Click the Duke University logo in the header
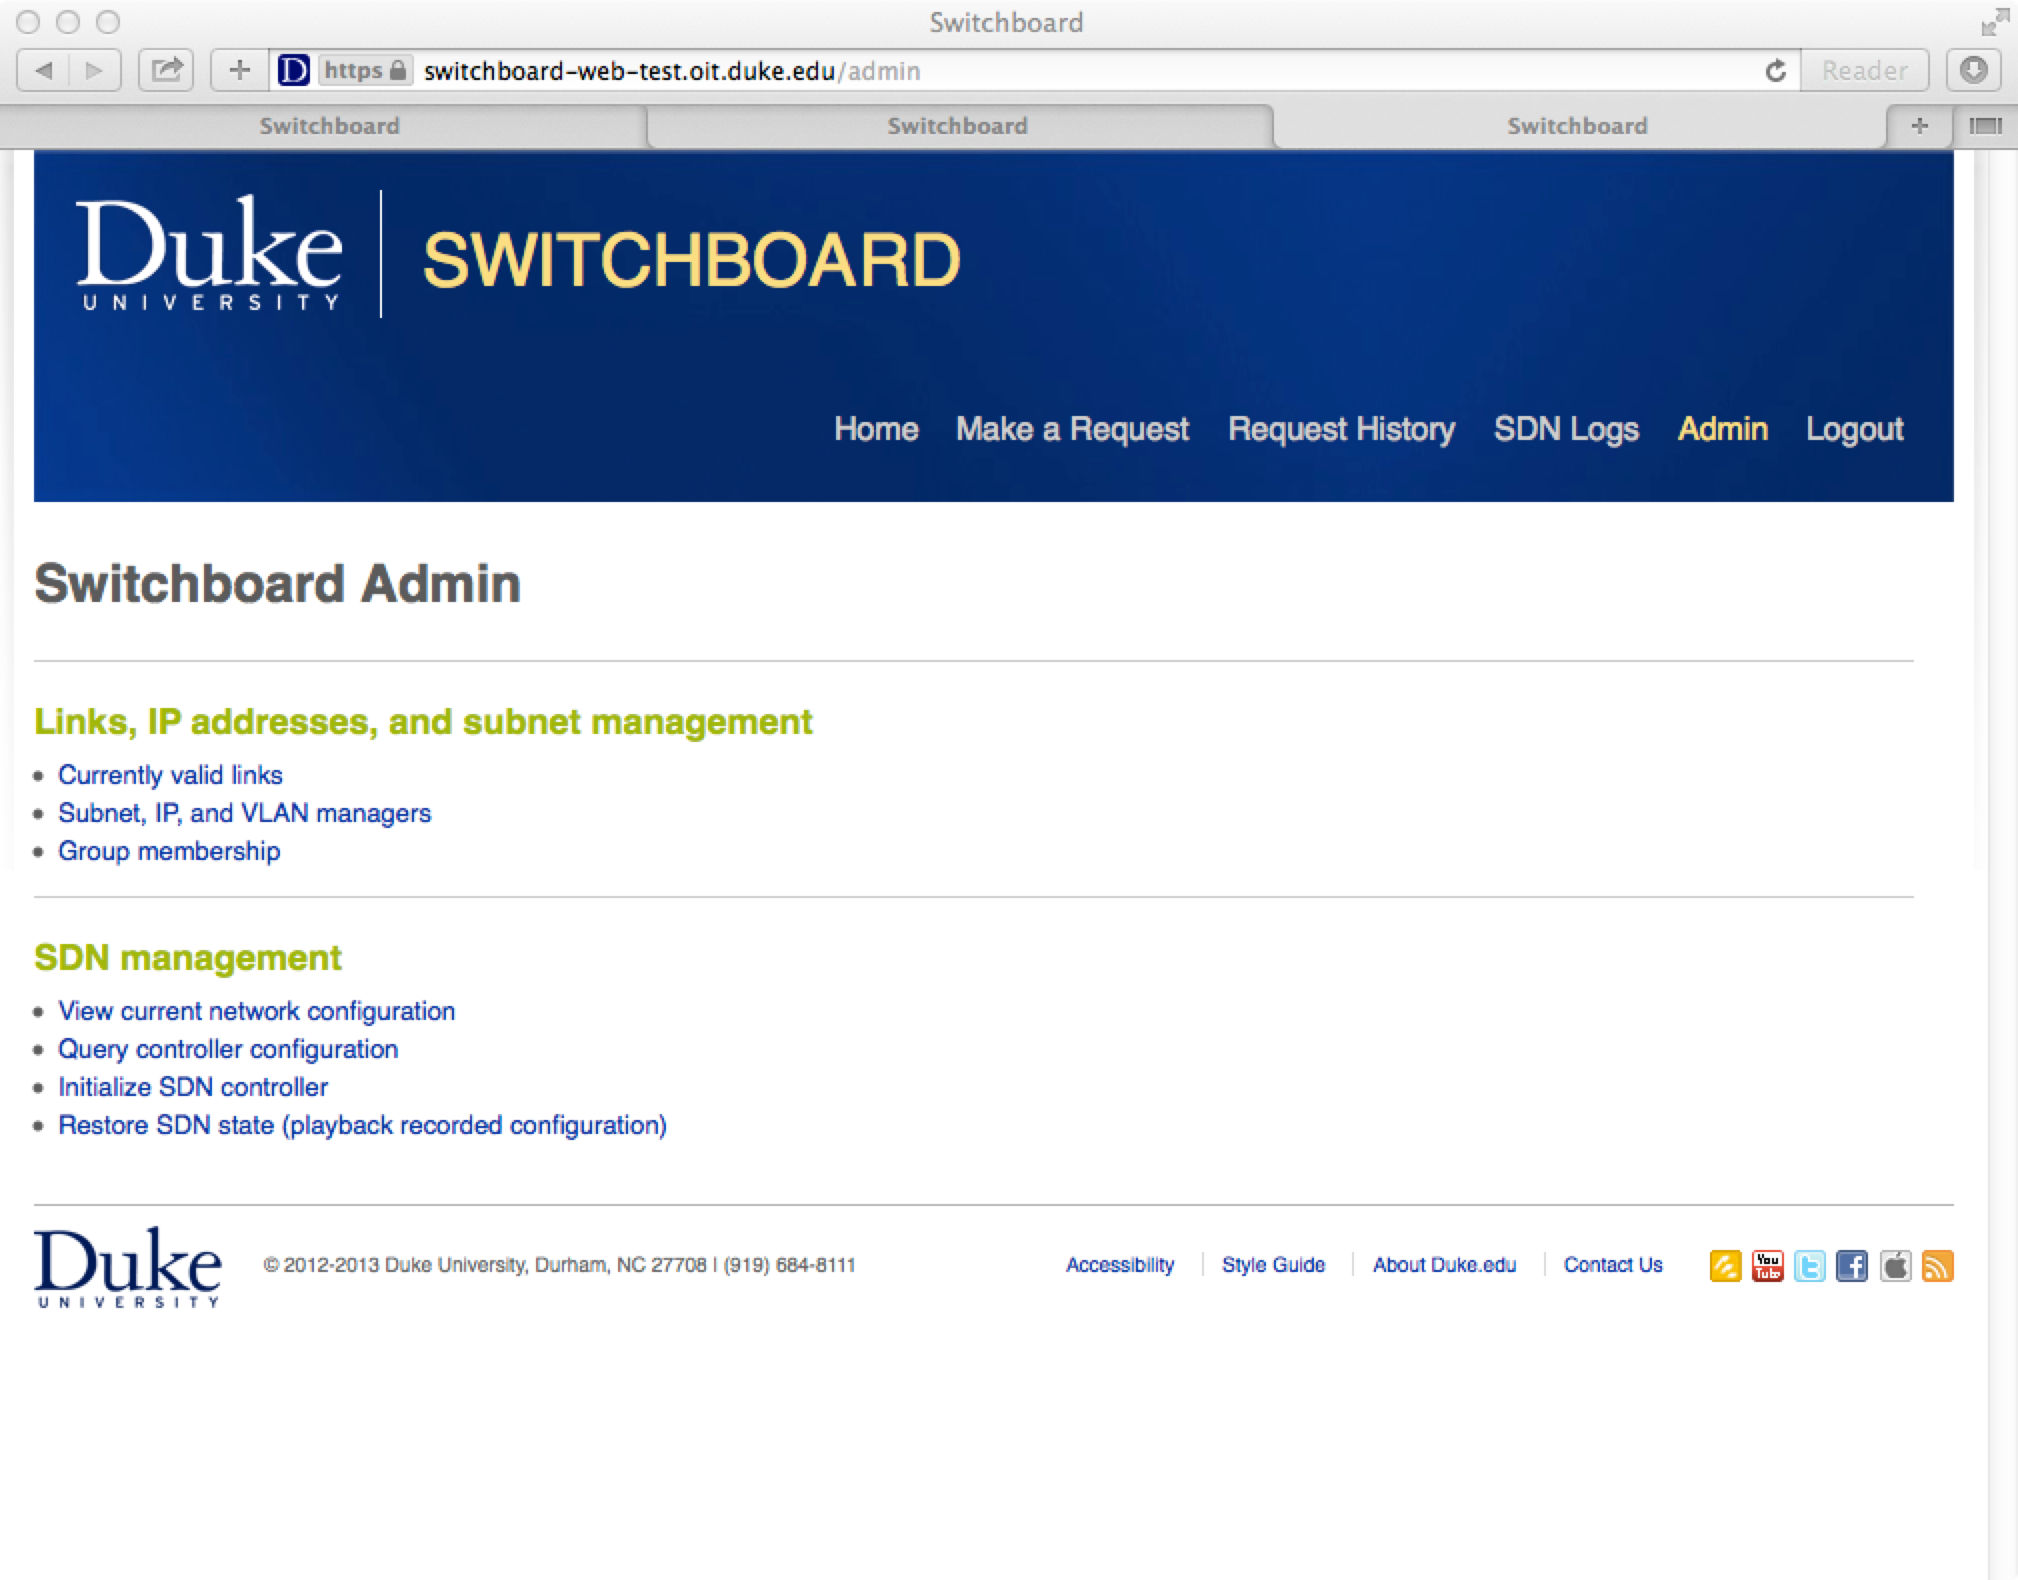This screenshot has width=2018, height=1580. pyautogui.click(x=209, y=254)
